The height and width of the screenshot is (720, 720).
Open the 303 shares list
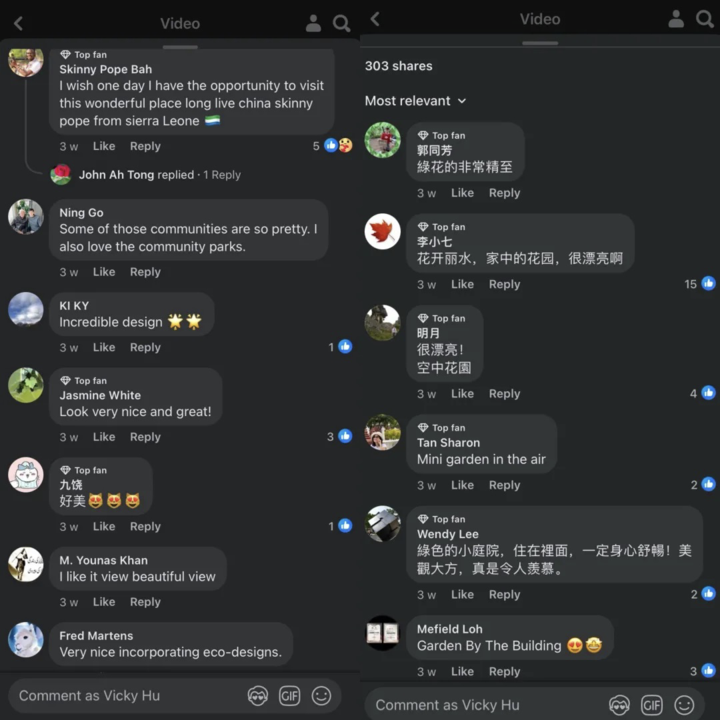pyautogui.click(x=399, y=66)
